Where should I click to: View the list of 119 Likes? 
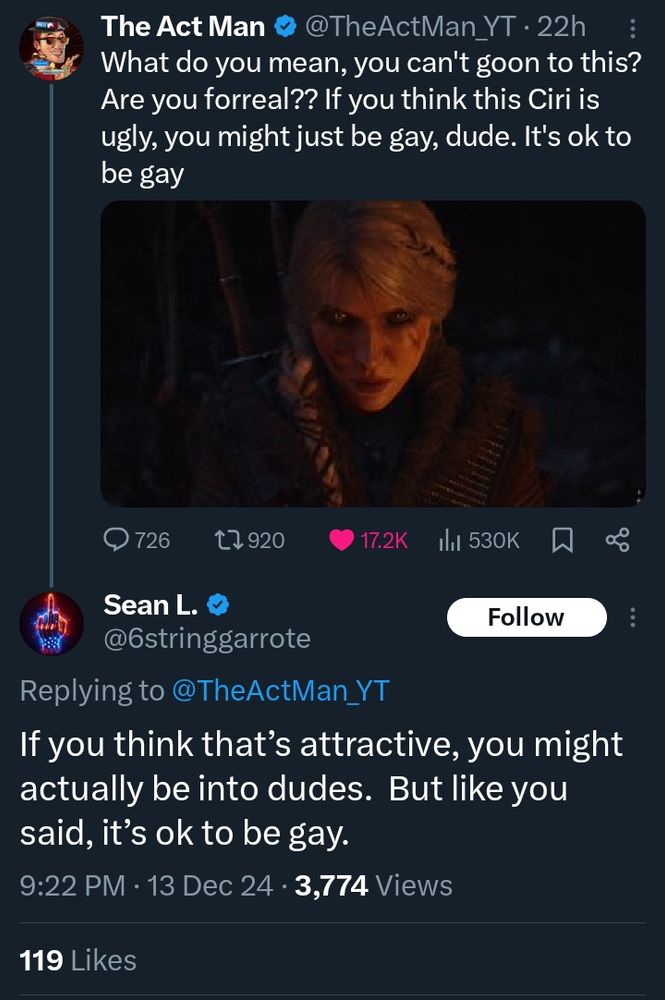[x=78, y=961]
